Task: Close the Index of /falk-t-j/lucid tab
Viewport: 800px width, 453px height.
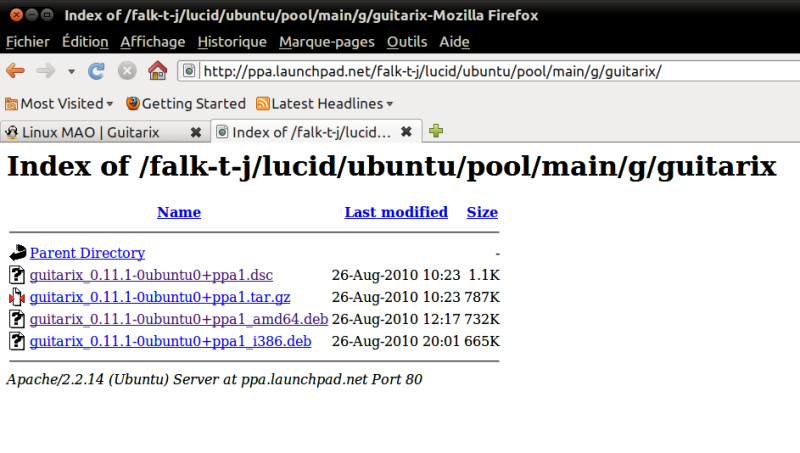Action: 406,132
